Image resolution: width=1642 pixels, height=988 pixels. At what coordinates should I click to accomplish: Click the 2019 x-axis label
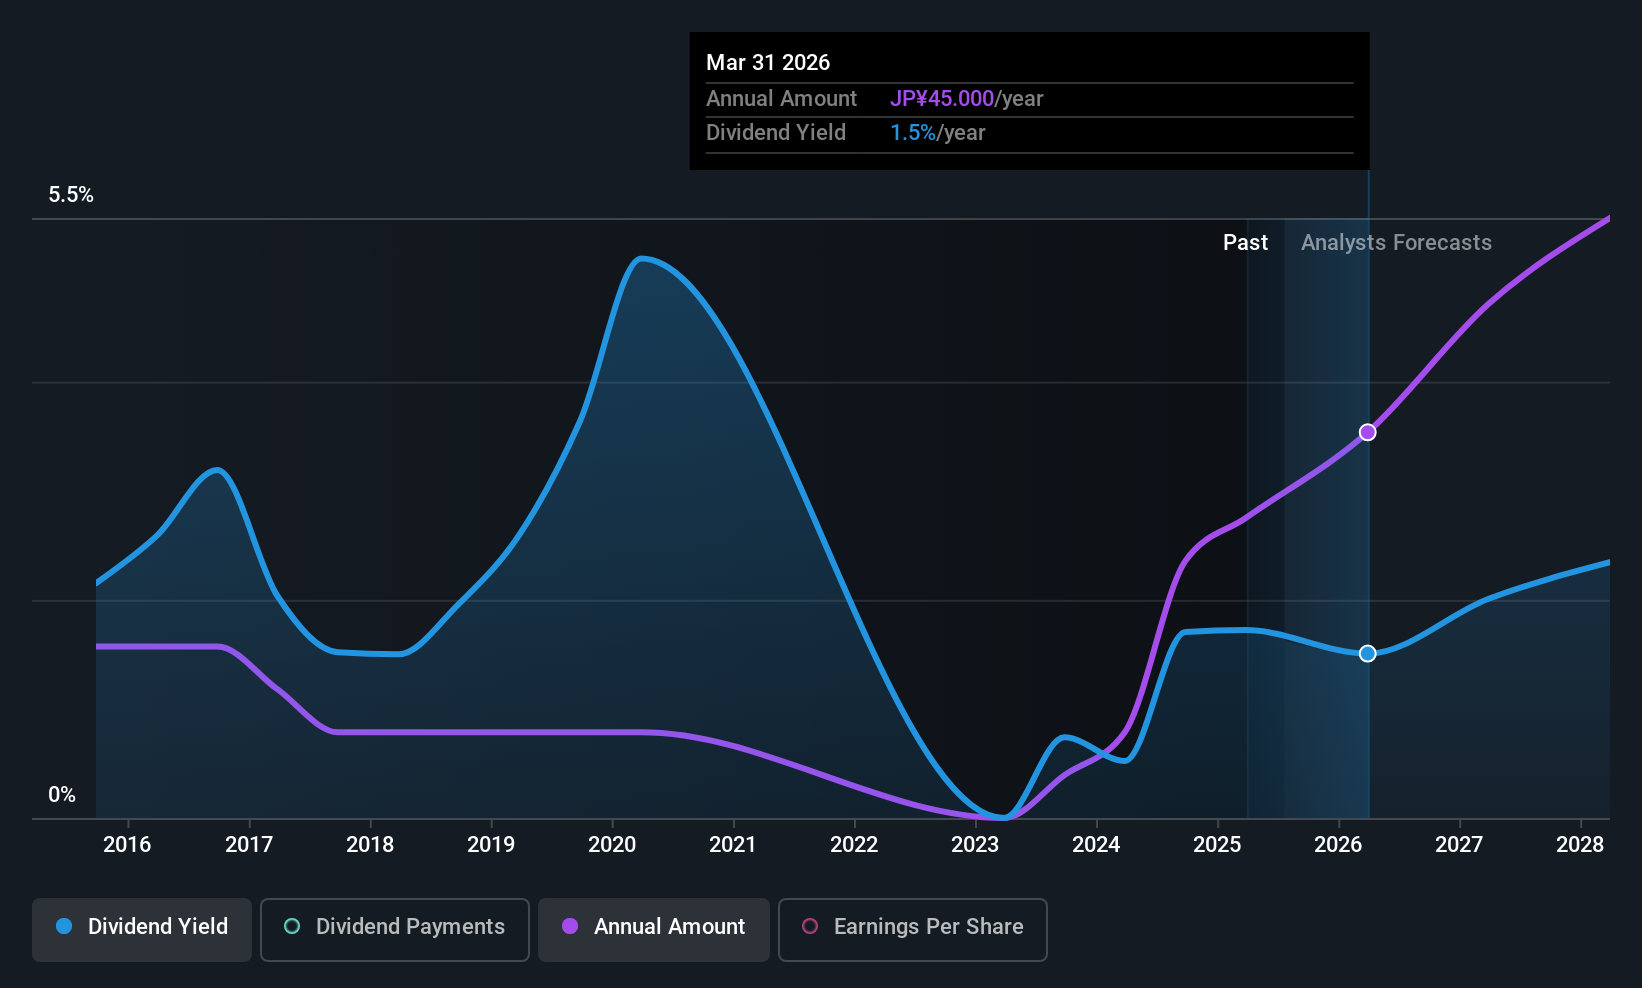click(x=491, y=845)
